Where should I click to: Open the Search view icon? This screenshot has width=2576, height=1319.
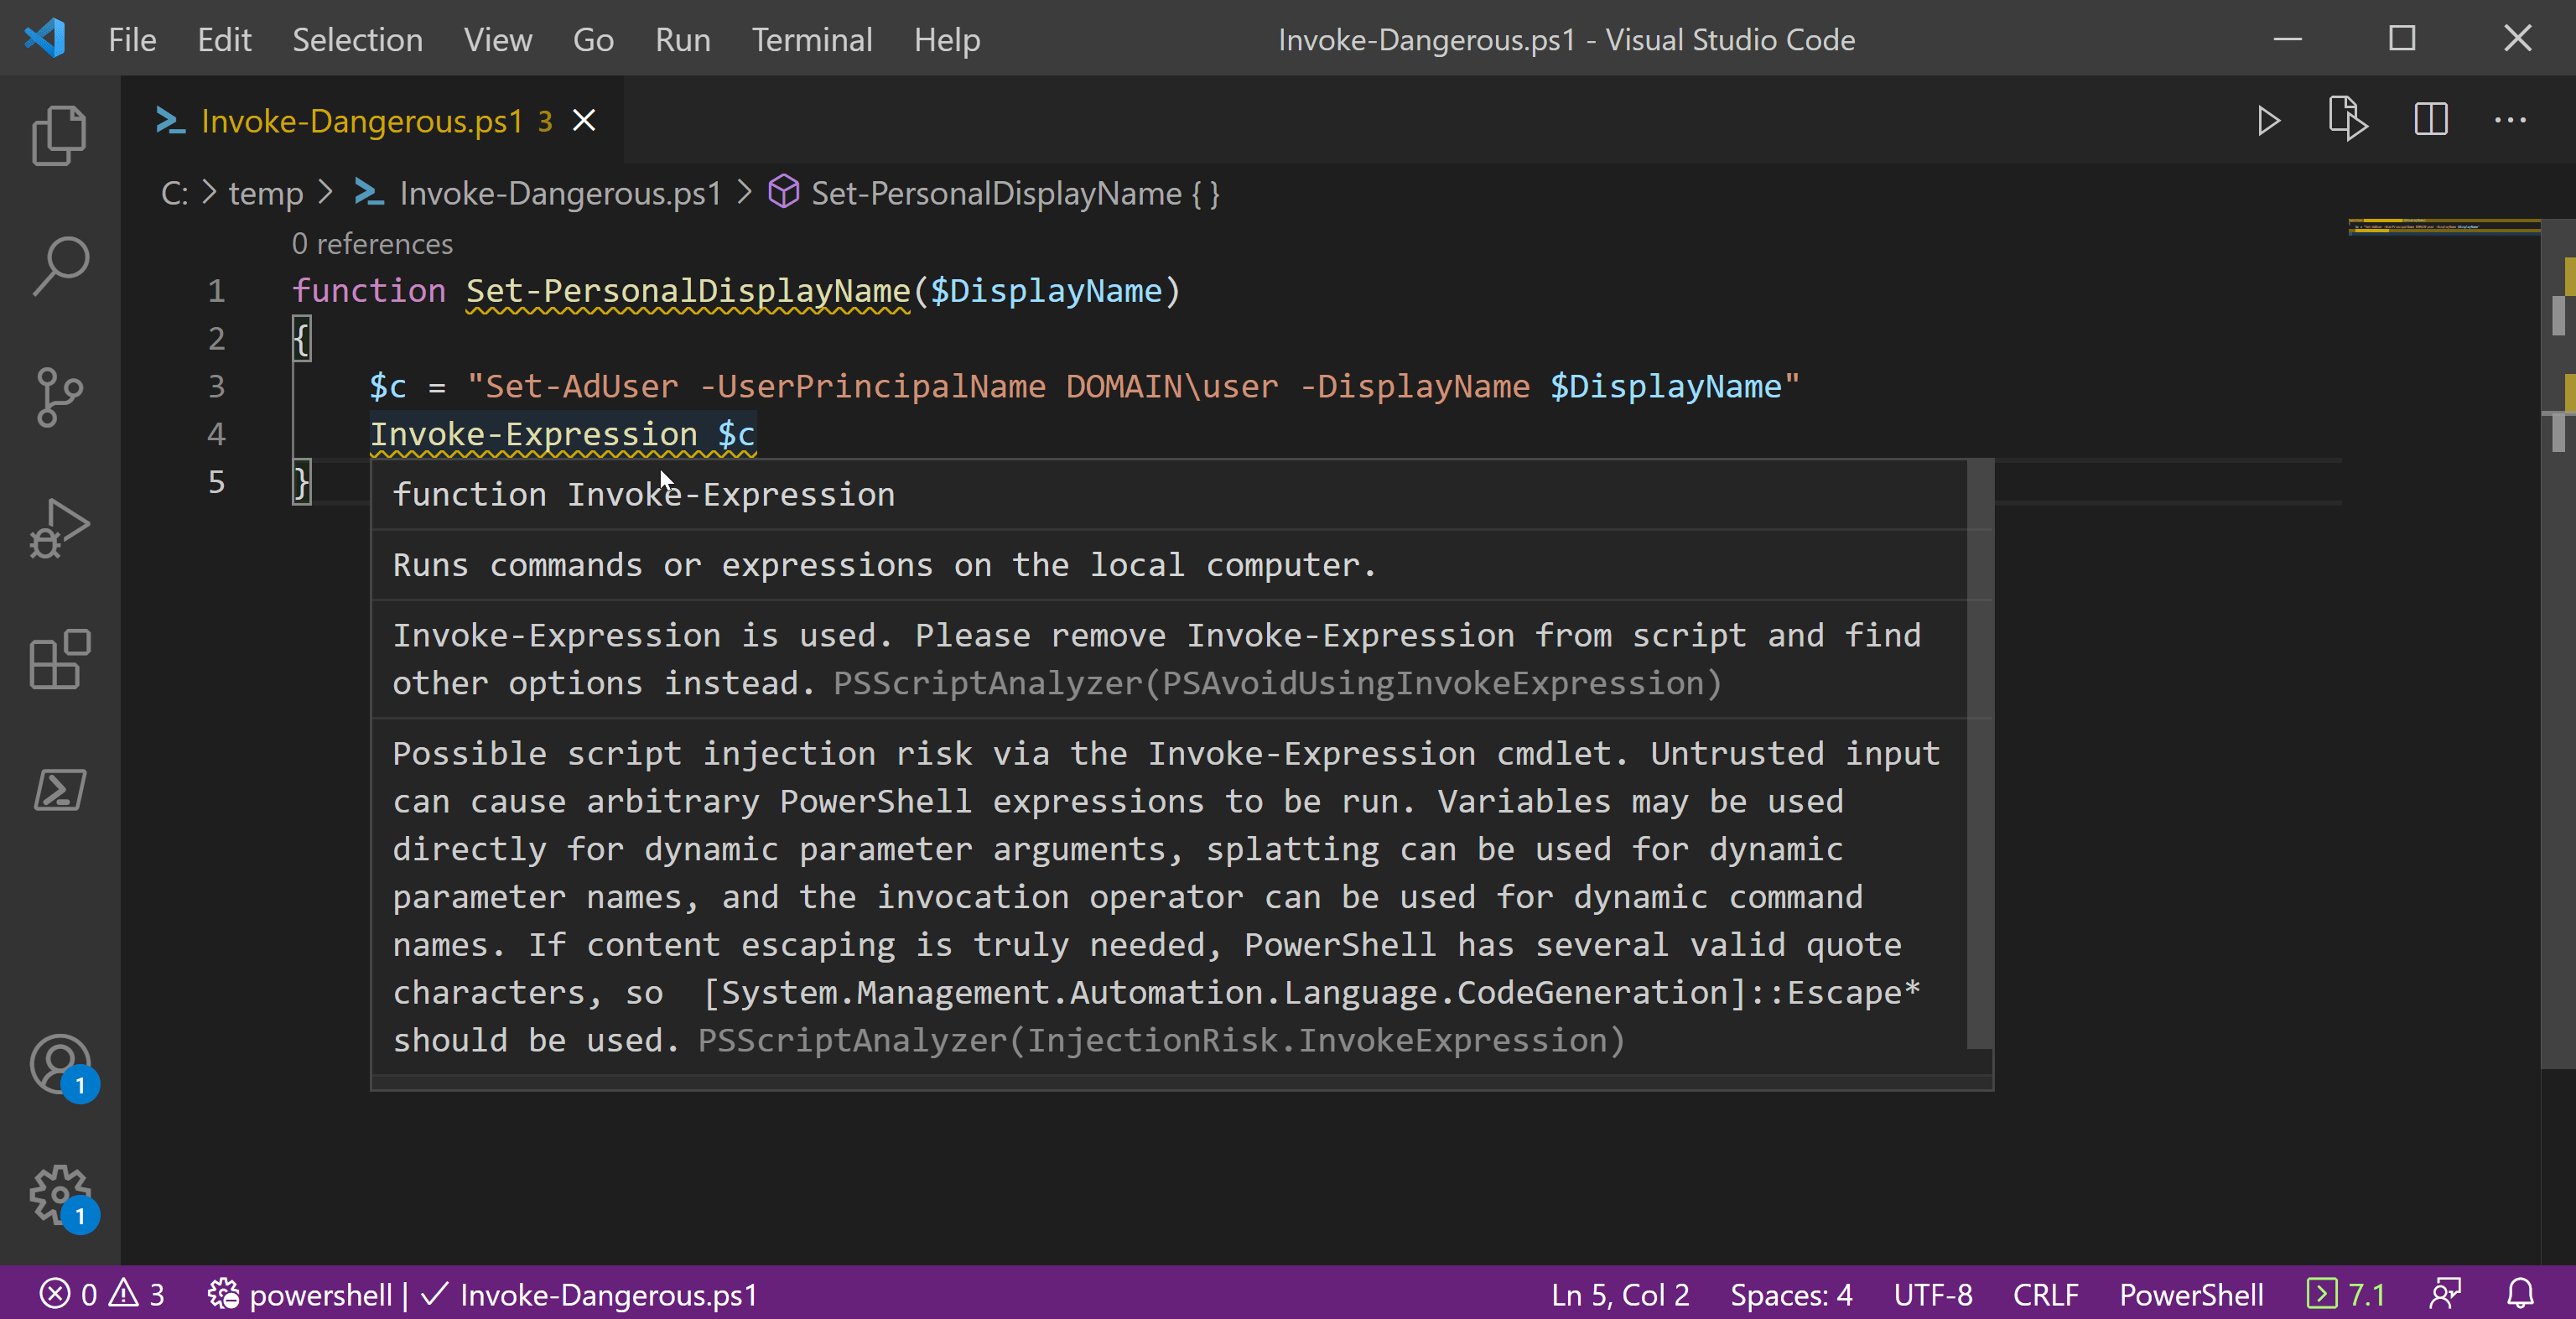[60, 266]
